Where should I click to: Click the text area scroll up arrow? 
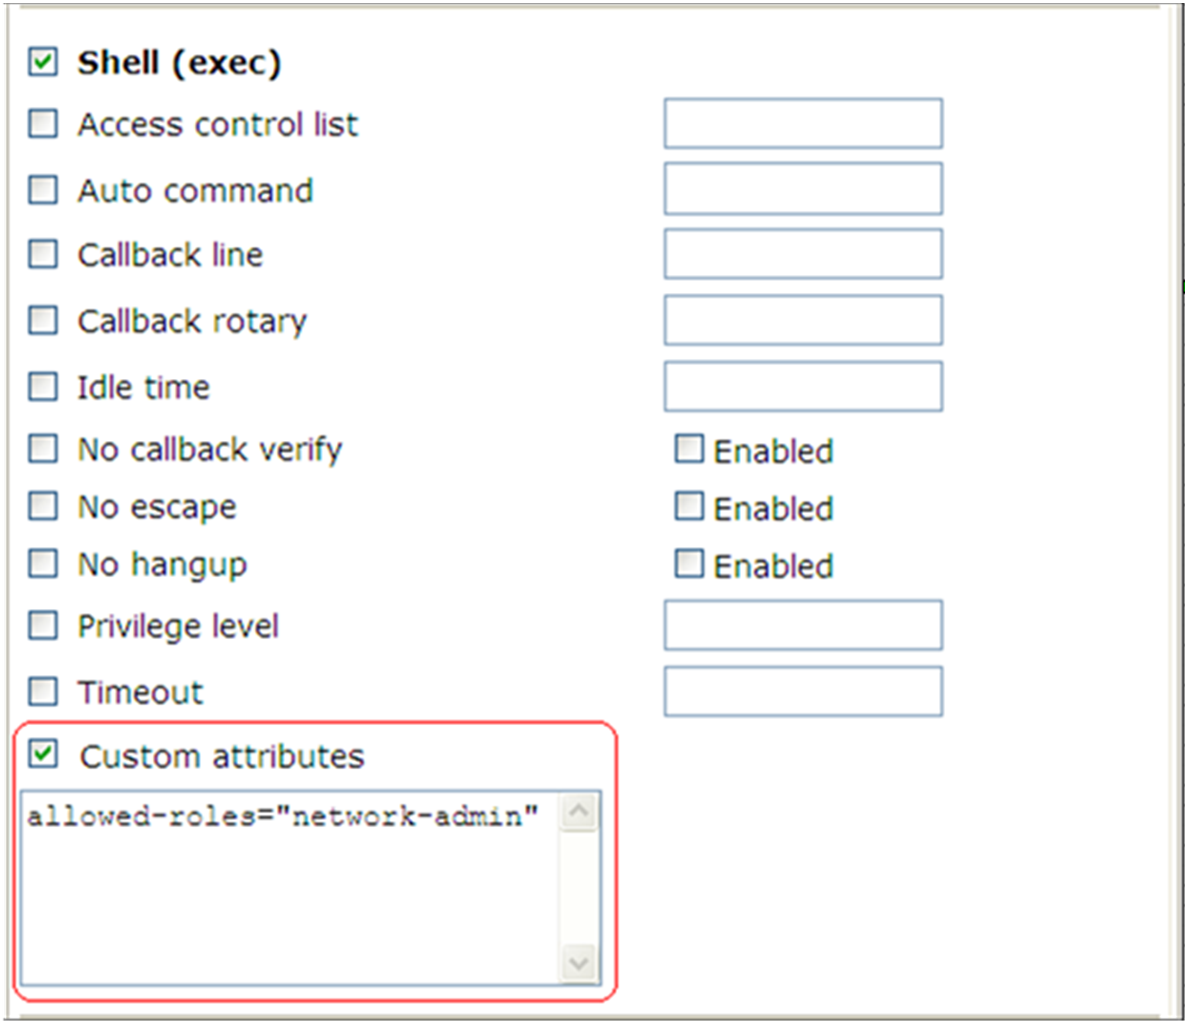(x=579, y=812)
